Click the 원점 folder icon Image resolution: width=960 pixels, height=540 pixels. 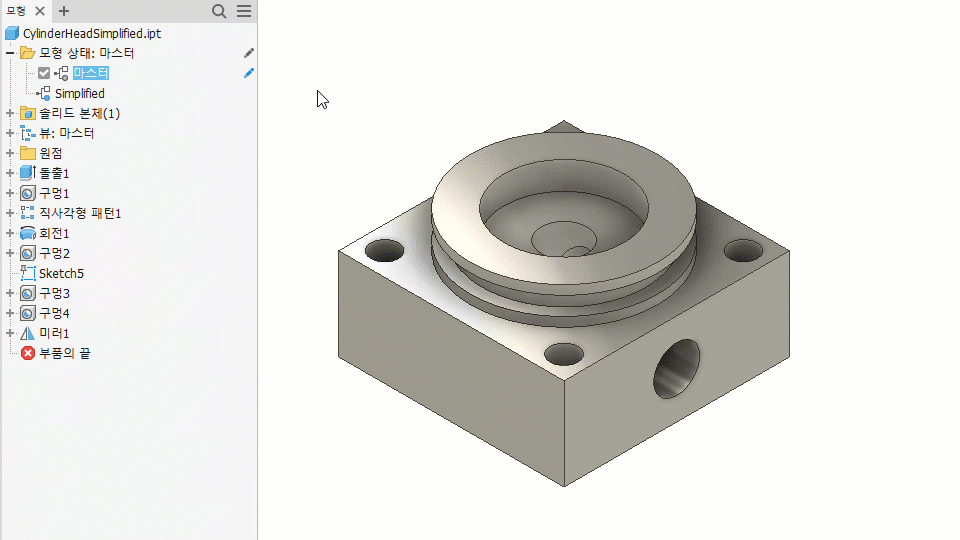point(28,153)
